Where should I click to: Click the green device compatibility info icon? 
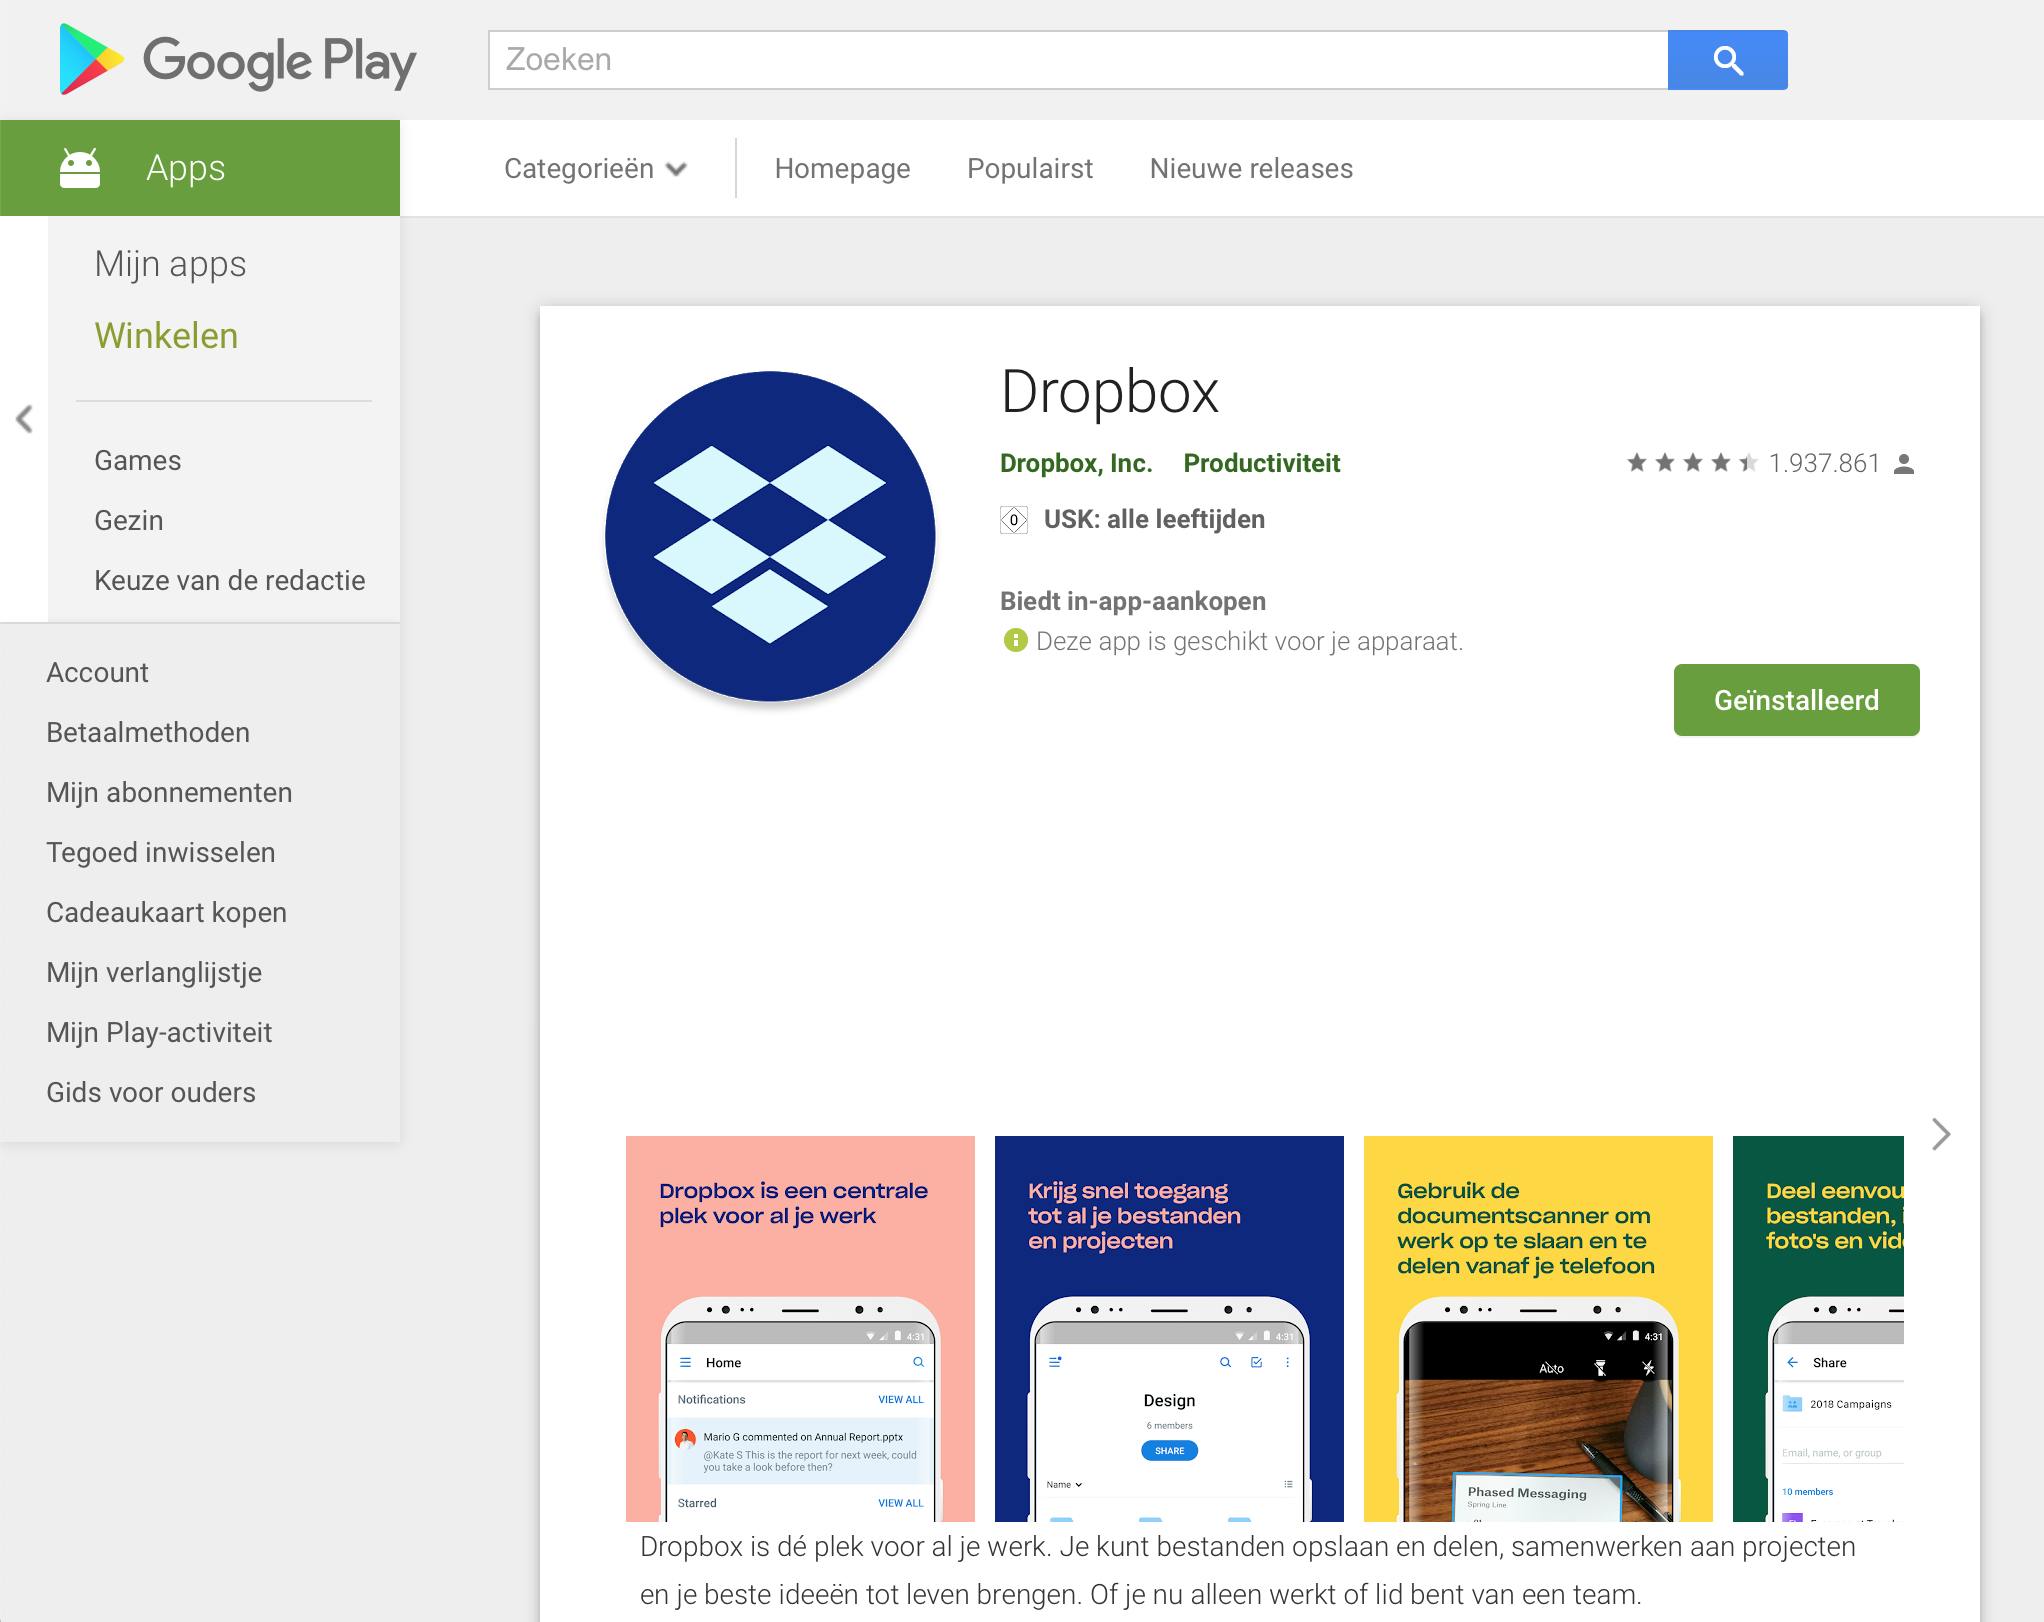click(1015, 641)
